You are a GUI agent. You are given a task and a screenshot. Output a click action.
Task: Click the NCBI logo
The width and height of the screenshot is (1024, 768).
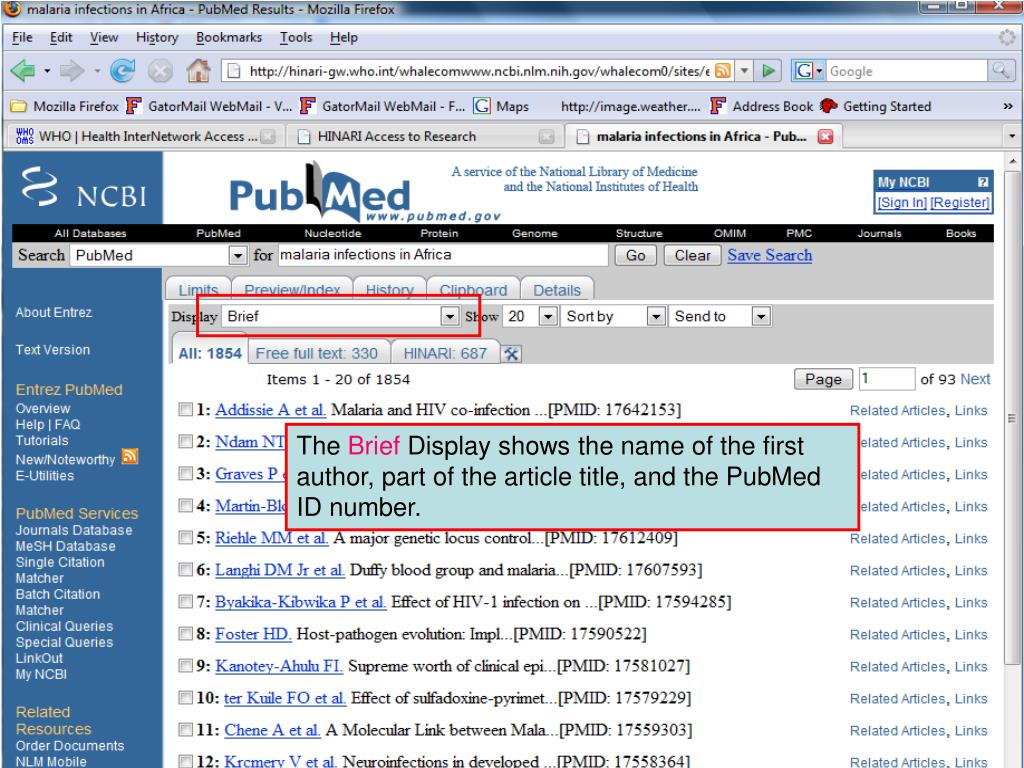[x=83, y=188]
